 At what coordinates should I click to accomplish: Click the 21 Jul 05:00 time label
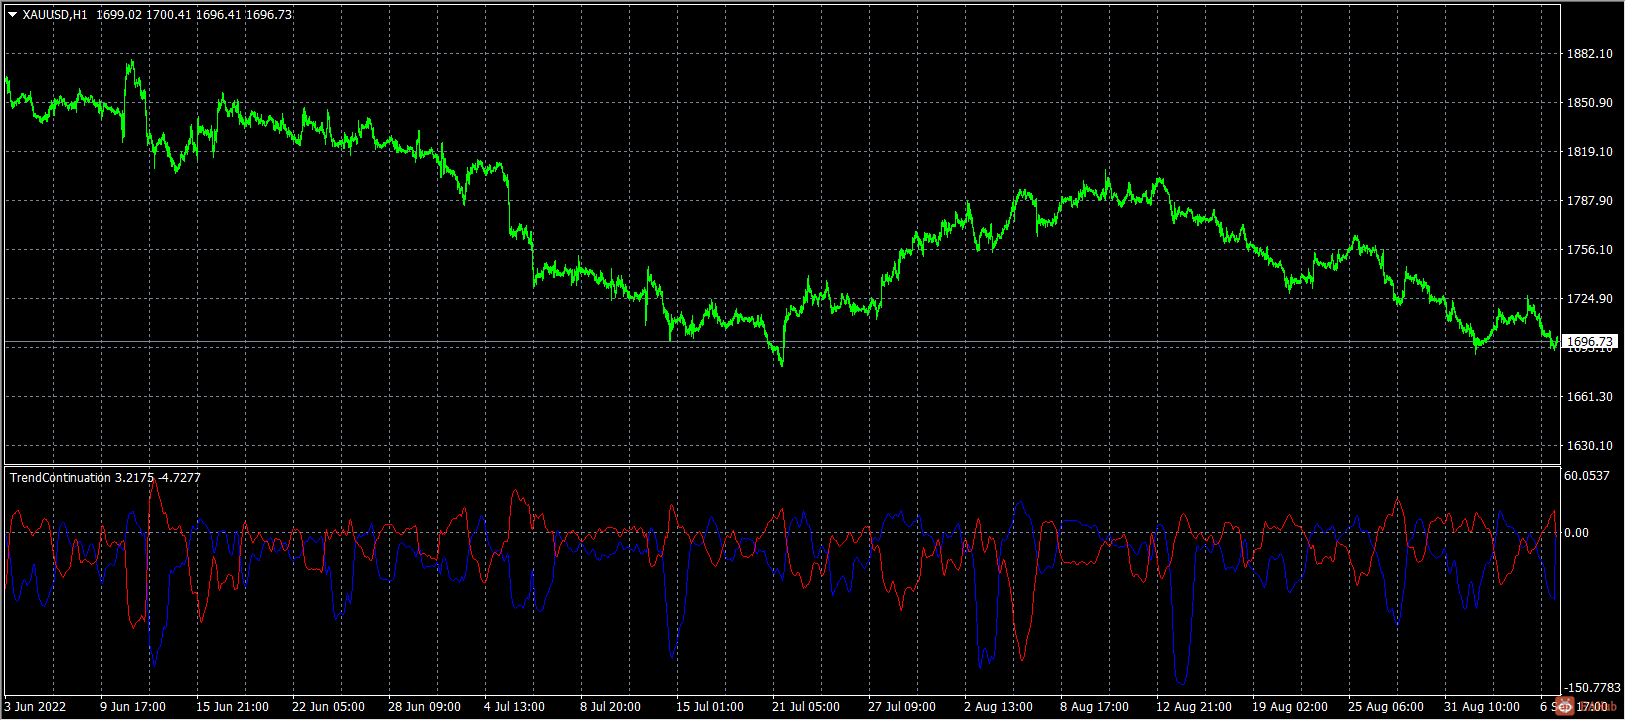805,707
